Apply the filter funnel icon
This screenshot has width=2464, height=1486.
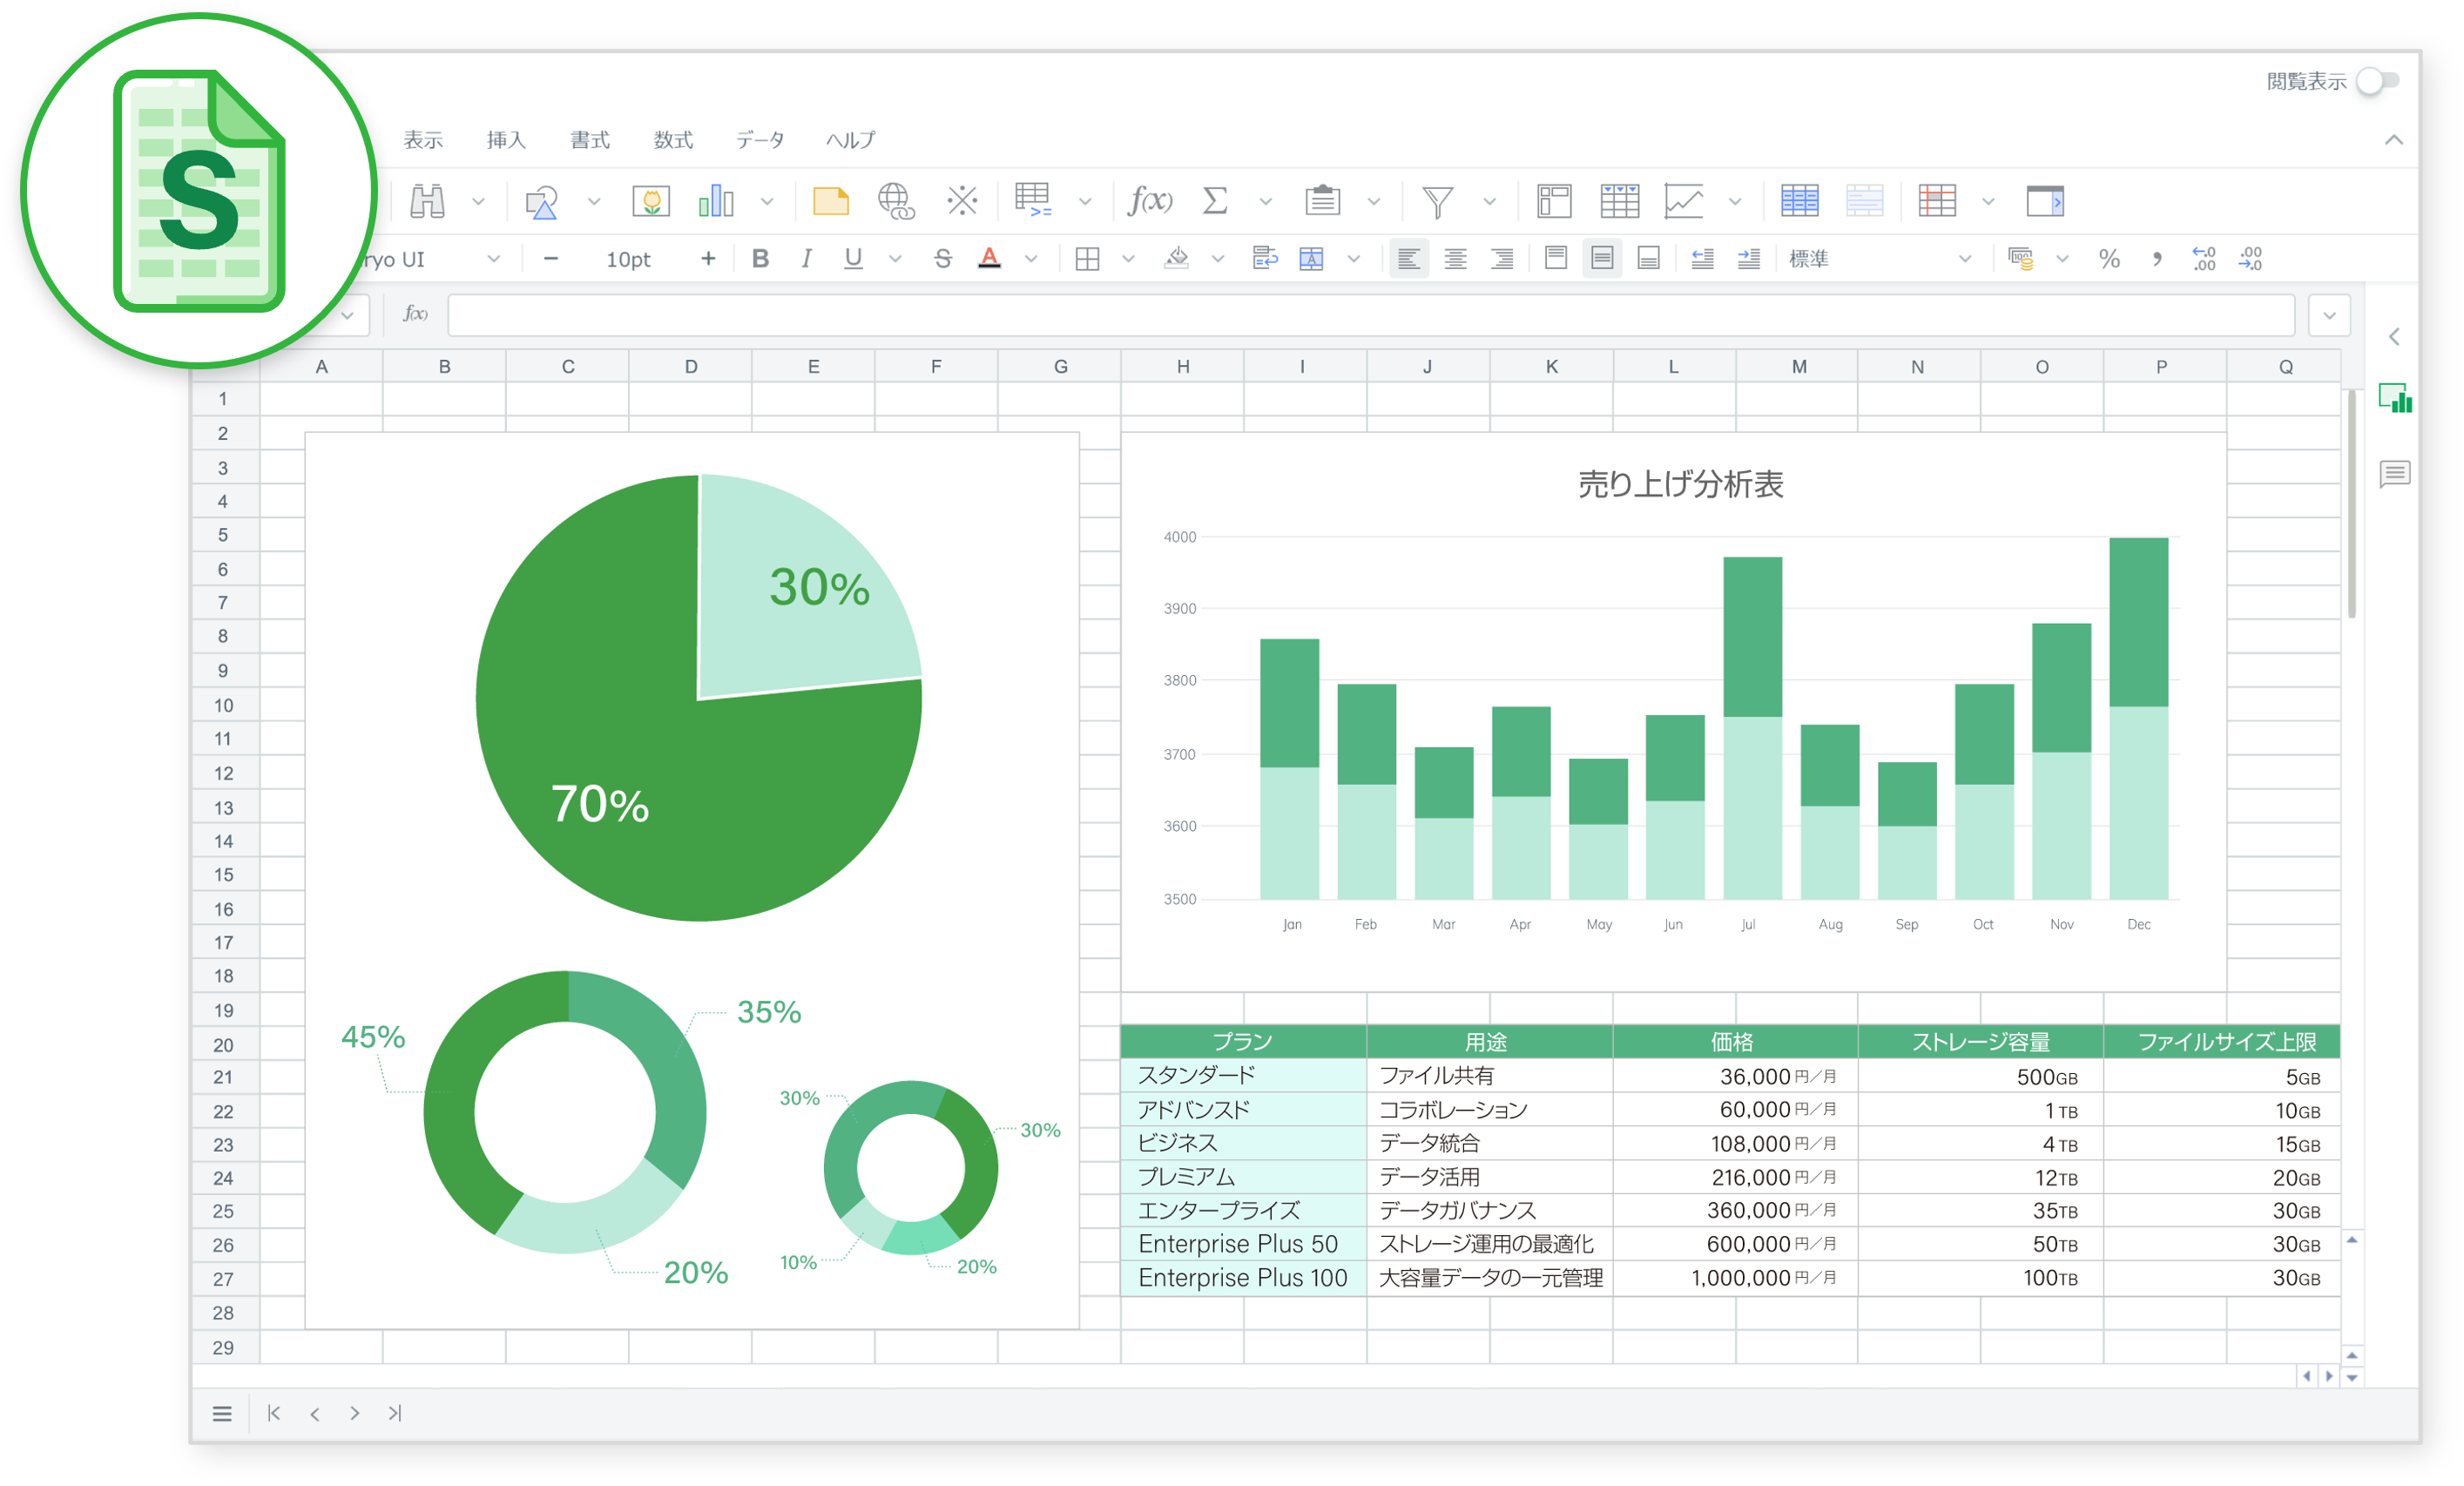[x=1437, y=202]
